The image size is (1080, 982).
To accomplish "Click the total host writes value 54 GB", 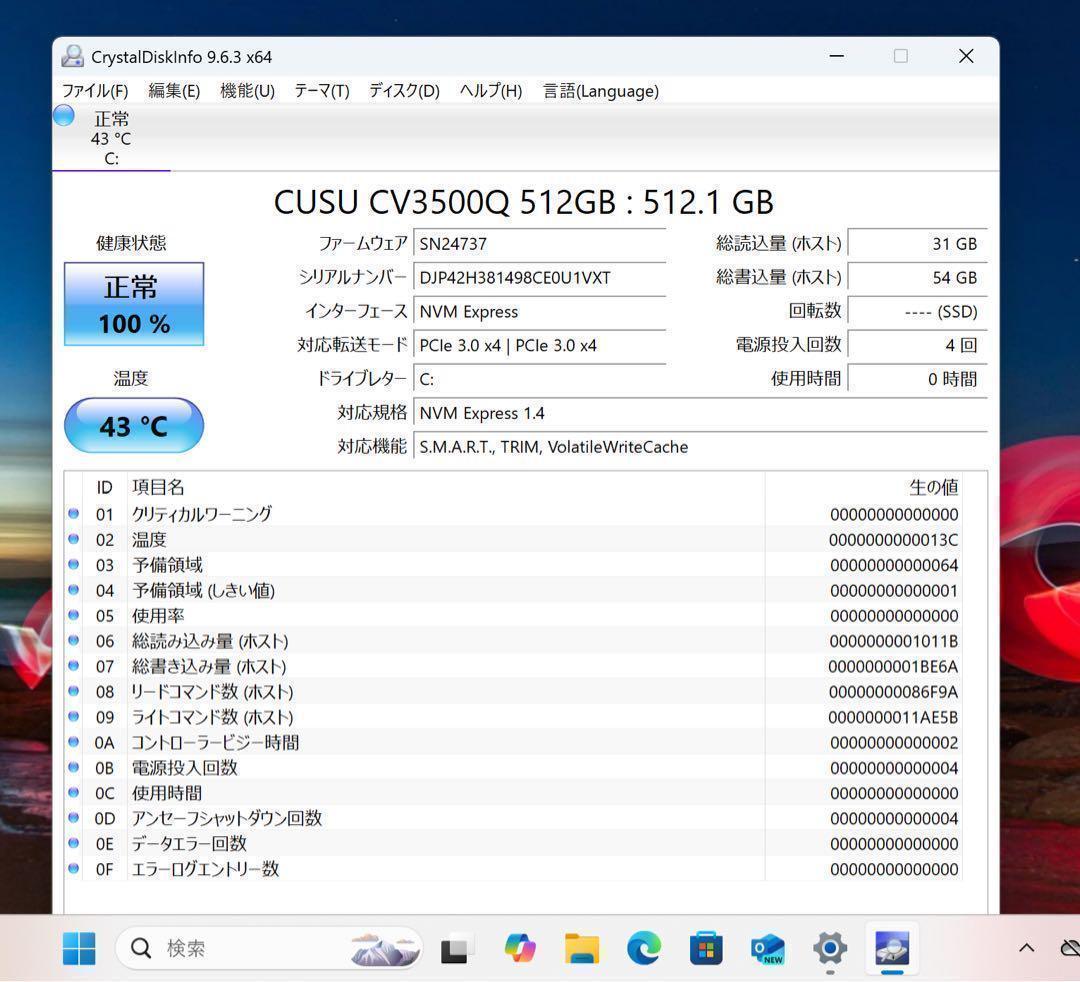I will 917,278.
